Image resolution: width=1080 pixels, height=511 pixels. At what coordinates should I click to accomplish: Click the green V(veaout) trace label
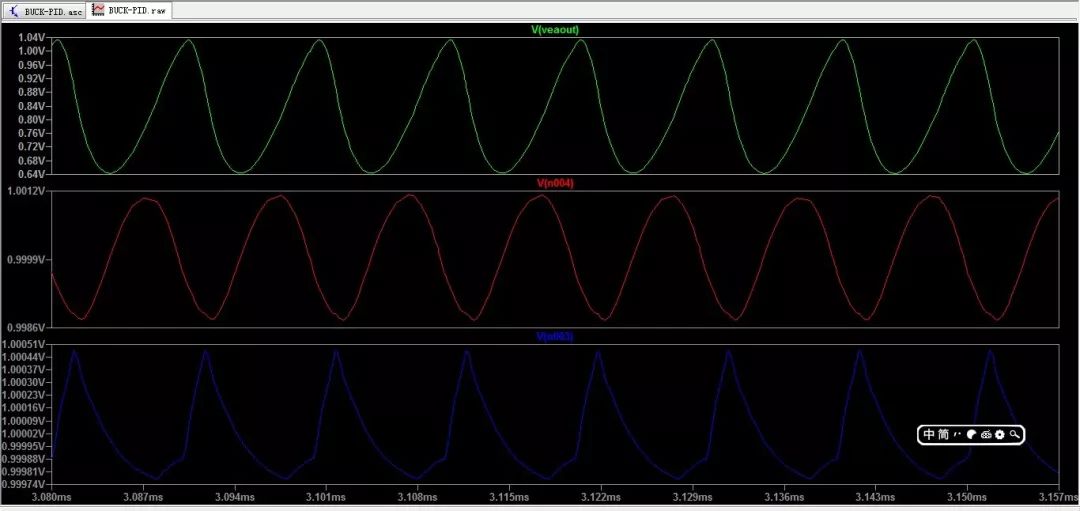click(x=554, y=30)
